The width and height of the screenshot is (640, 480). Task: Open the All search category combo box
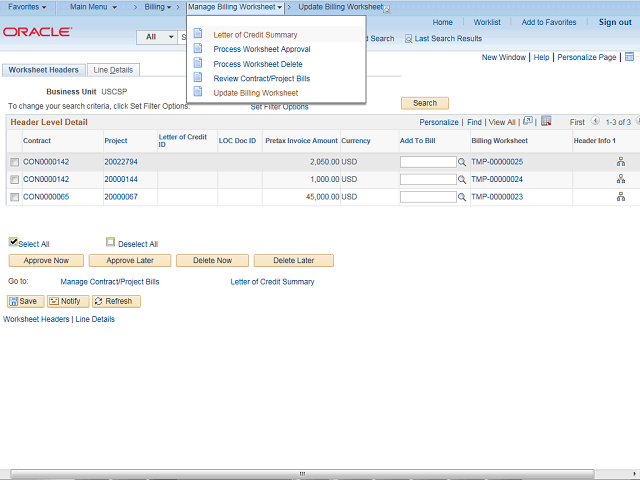[156, 37]
